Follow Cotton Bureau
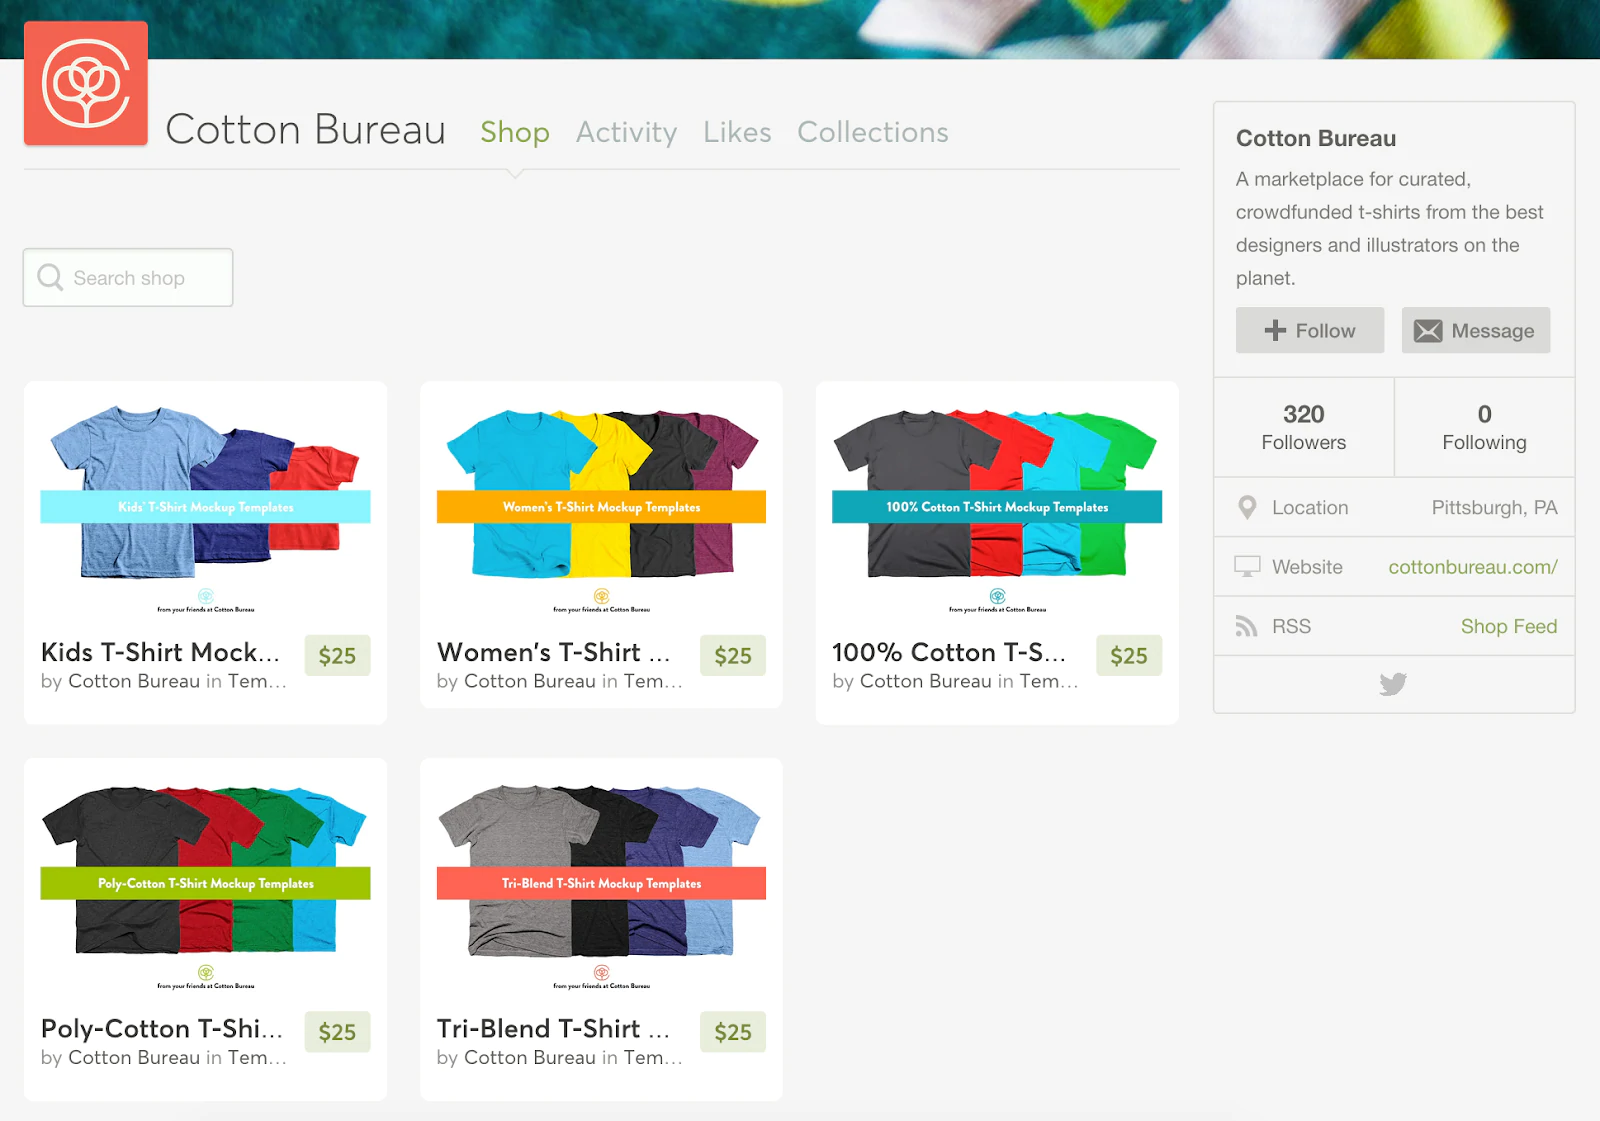This screenshot has width=1600, height=1121. pos(1310,330)
